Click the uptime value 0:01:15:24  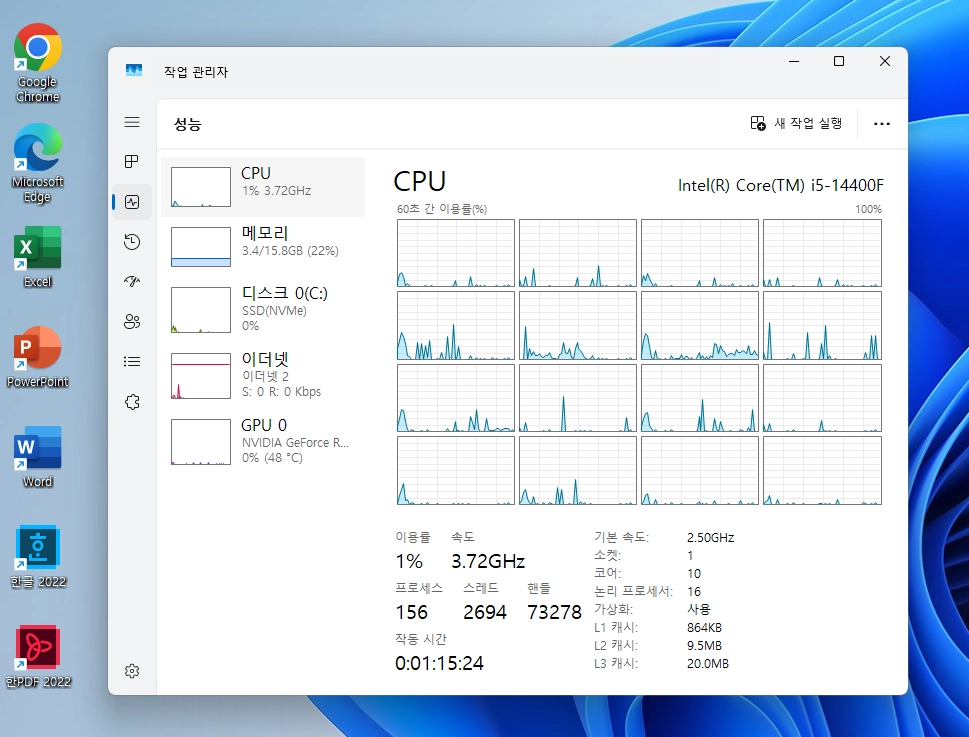(x=439, y=663)
